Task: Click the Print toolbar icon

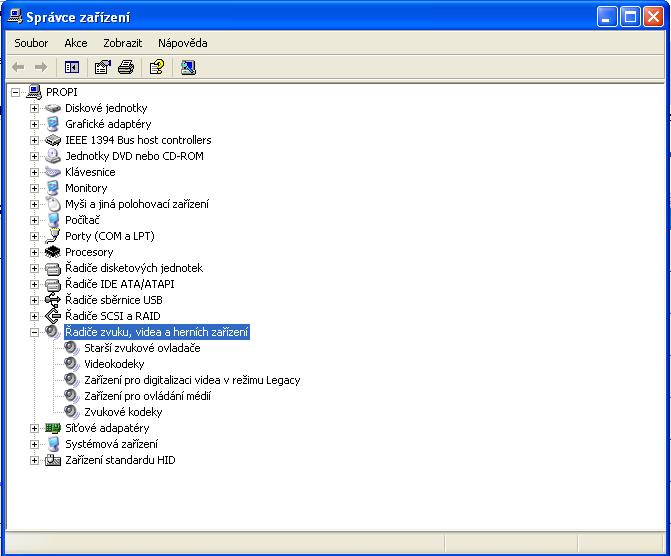Action: (x=126, y=67)
